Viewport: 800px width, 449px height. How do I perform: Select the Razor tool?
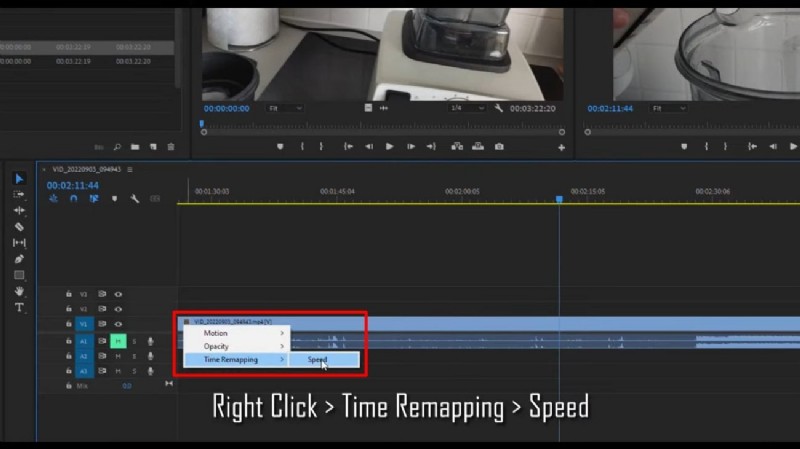click(x=19, y=227)
